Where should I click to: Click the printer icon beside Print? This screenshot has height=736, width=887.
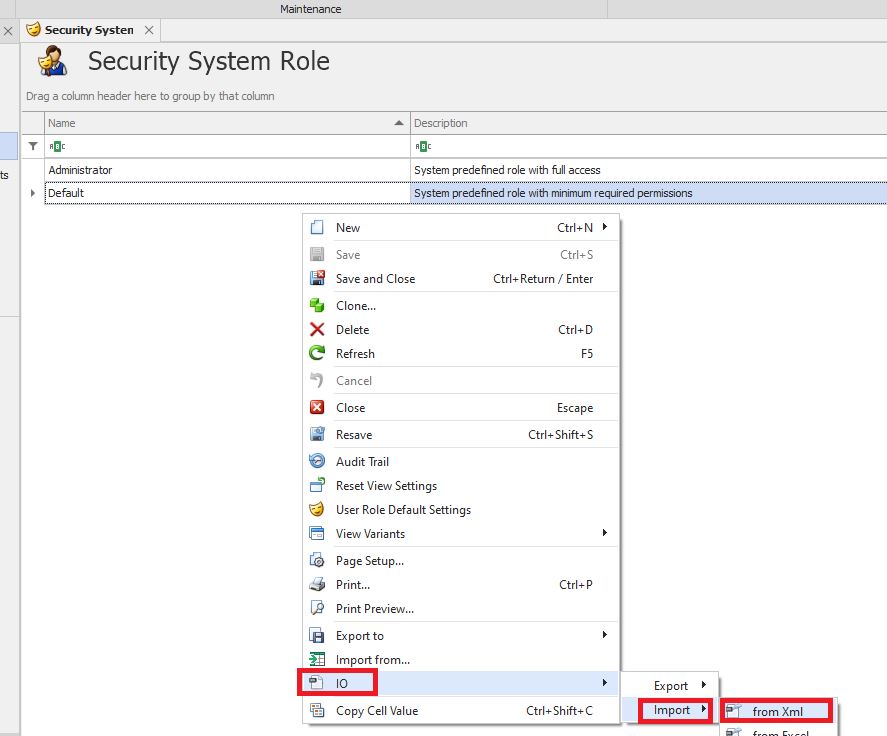coord(317,585)
